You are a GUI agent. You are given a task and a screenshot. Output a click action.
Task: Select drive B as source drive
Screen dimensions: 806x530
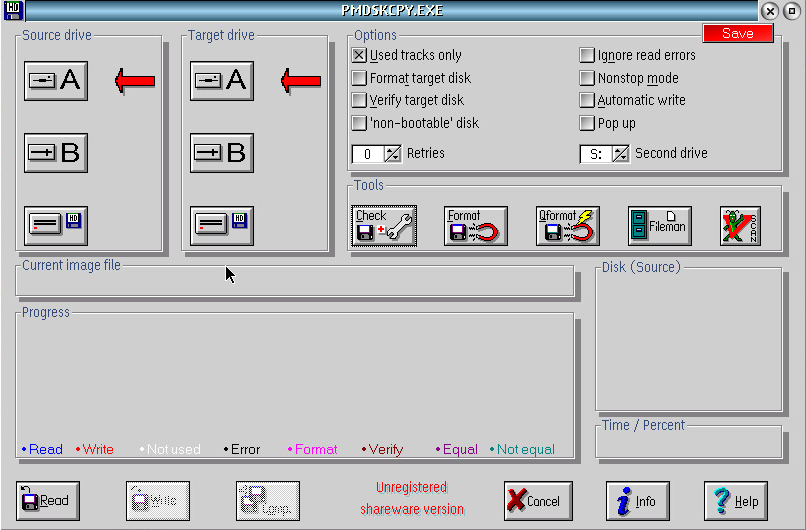[x=56, y=153]
